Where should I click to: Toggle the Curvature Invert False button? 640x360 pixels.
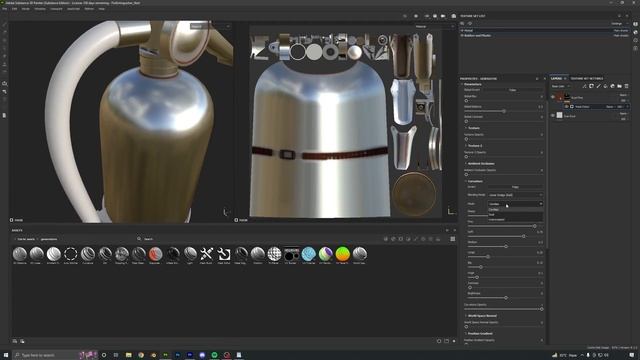coord(515,187)
